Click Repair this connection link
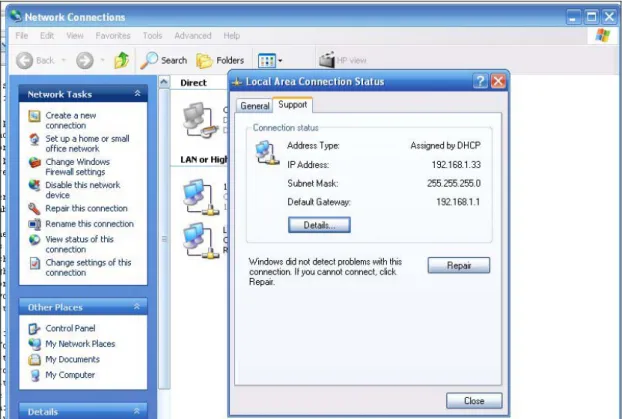The height and width of the screenshot is (419, 622). pos(86,208)
